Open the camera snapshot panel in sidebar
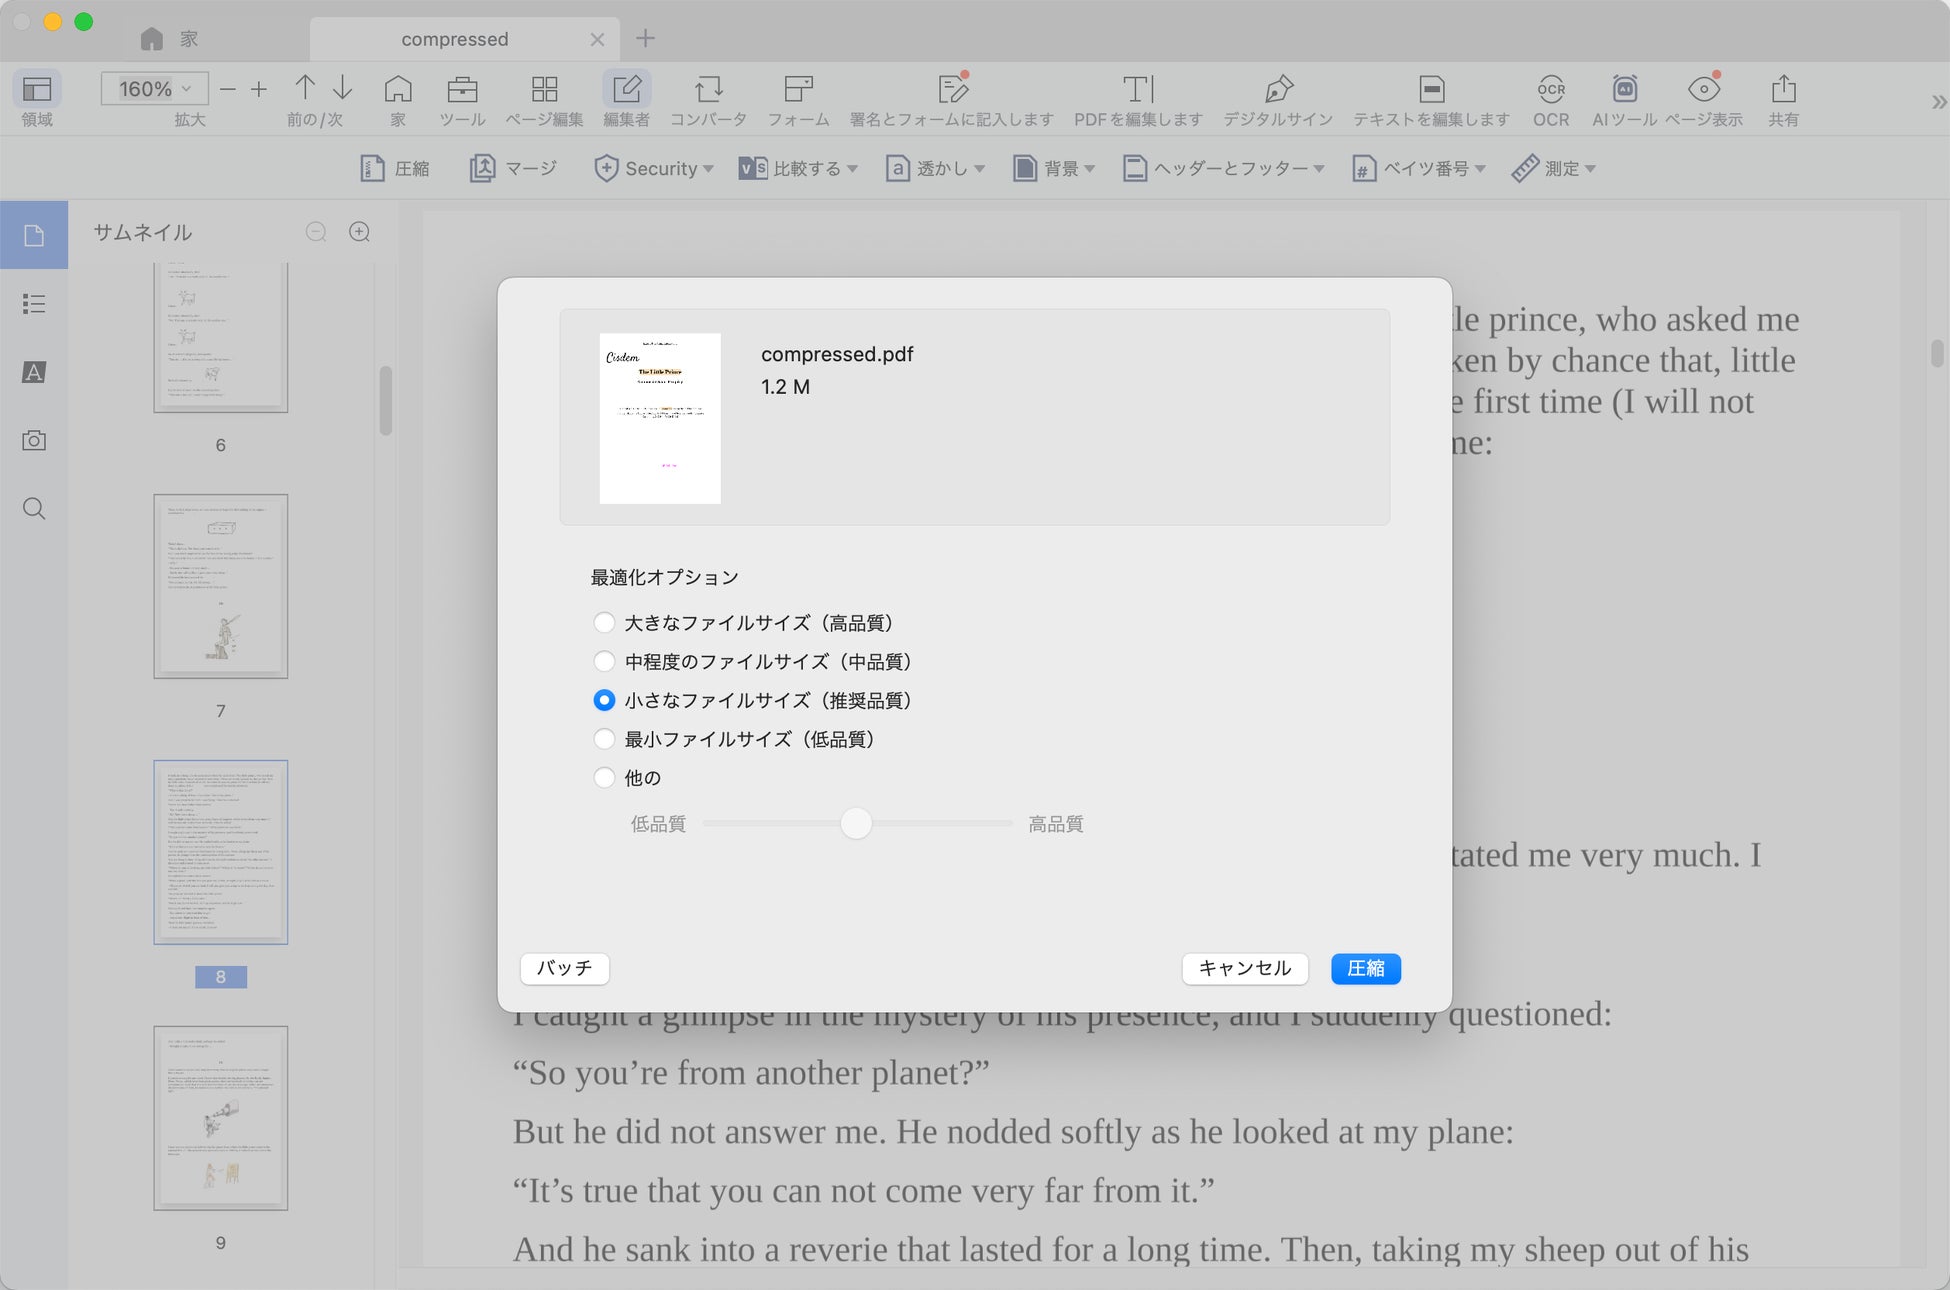This screenshot has width=1950, height=1290. click(x=34, y=440)
